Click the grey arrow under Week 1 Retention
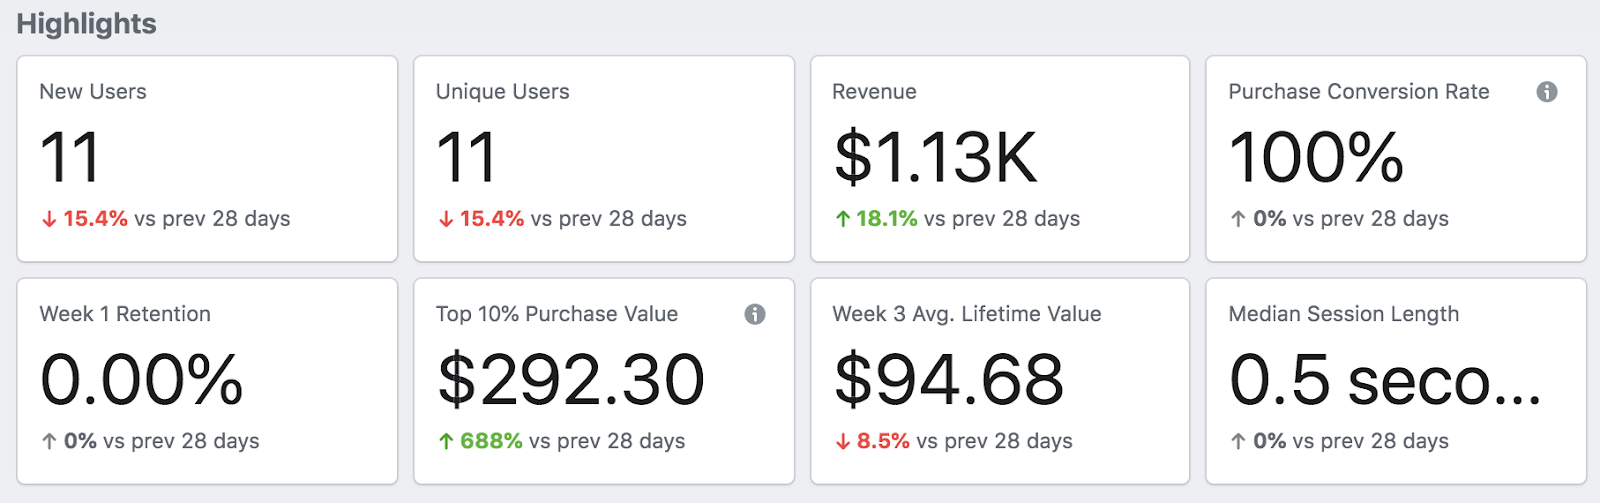Viewport: 1600px width, 503px height. pyautogui.click(x=49, y=441)
